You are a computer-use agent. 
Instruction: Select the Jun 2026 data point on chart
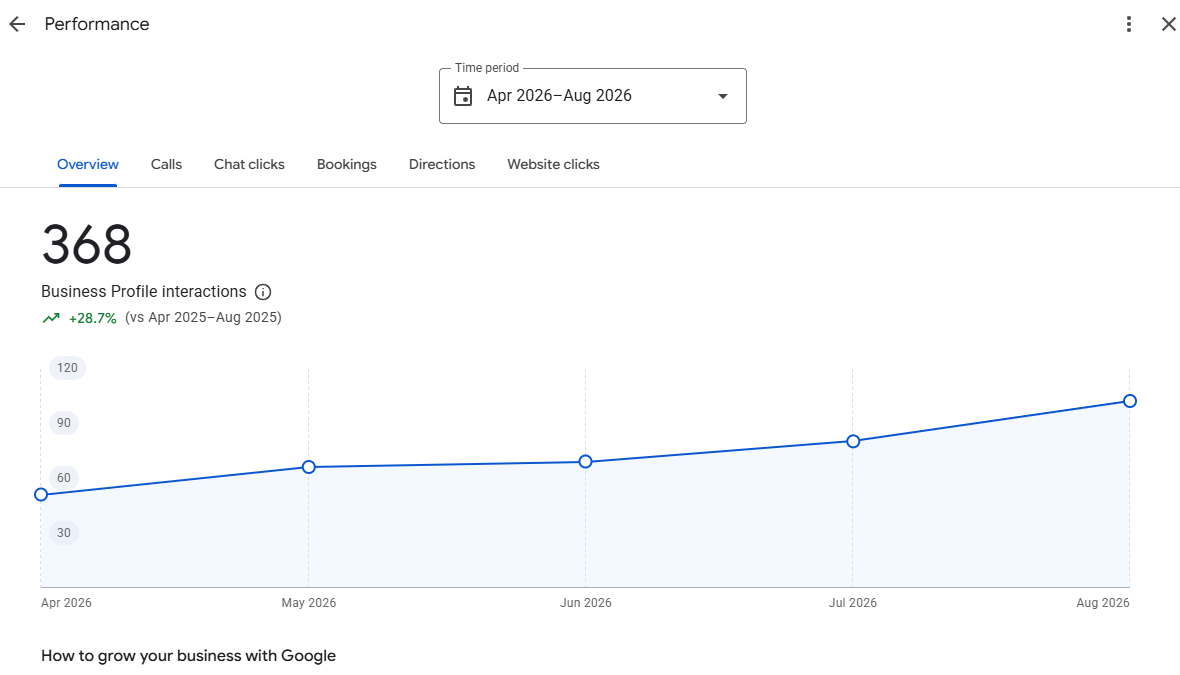tap(585, 461)
